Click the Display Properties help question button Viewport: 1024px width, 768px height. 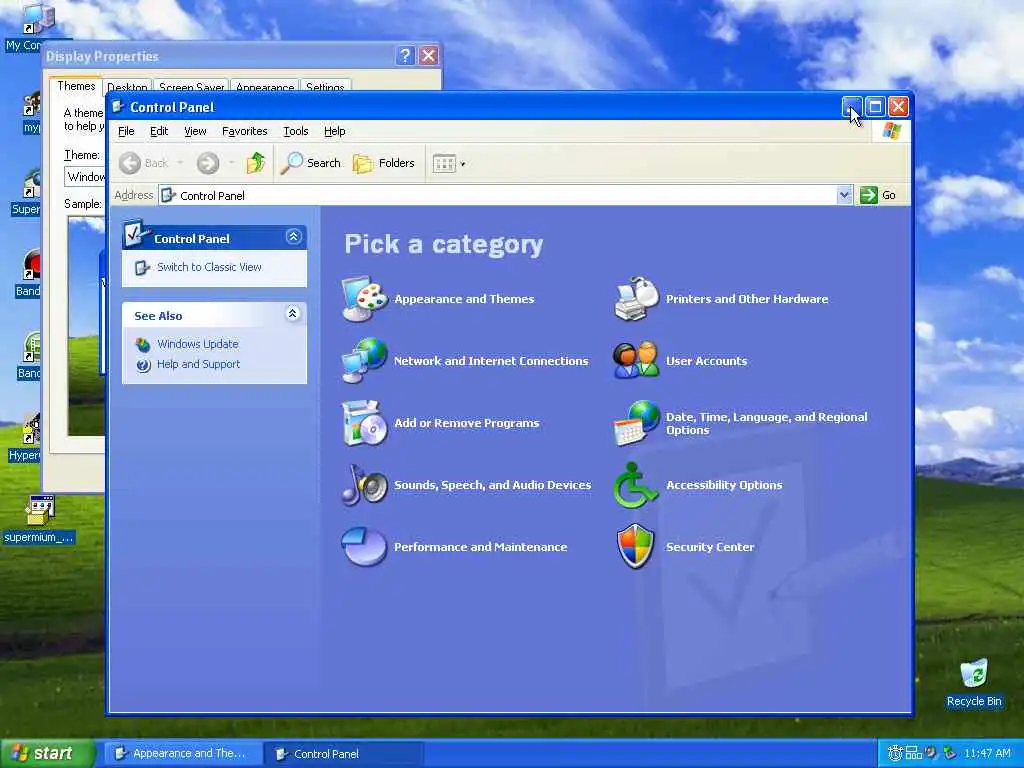(x=404, y=56)
